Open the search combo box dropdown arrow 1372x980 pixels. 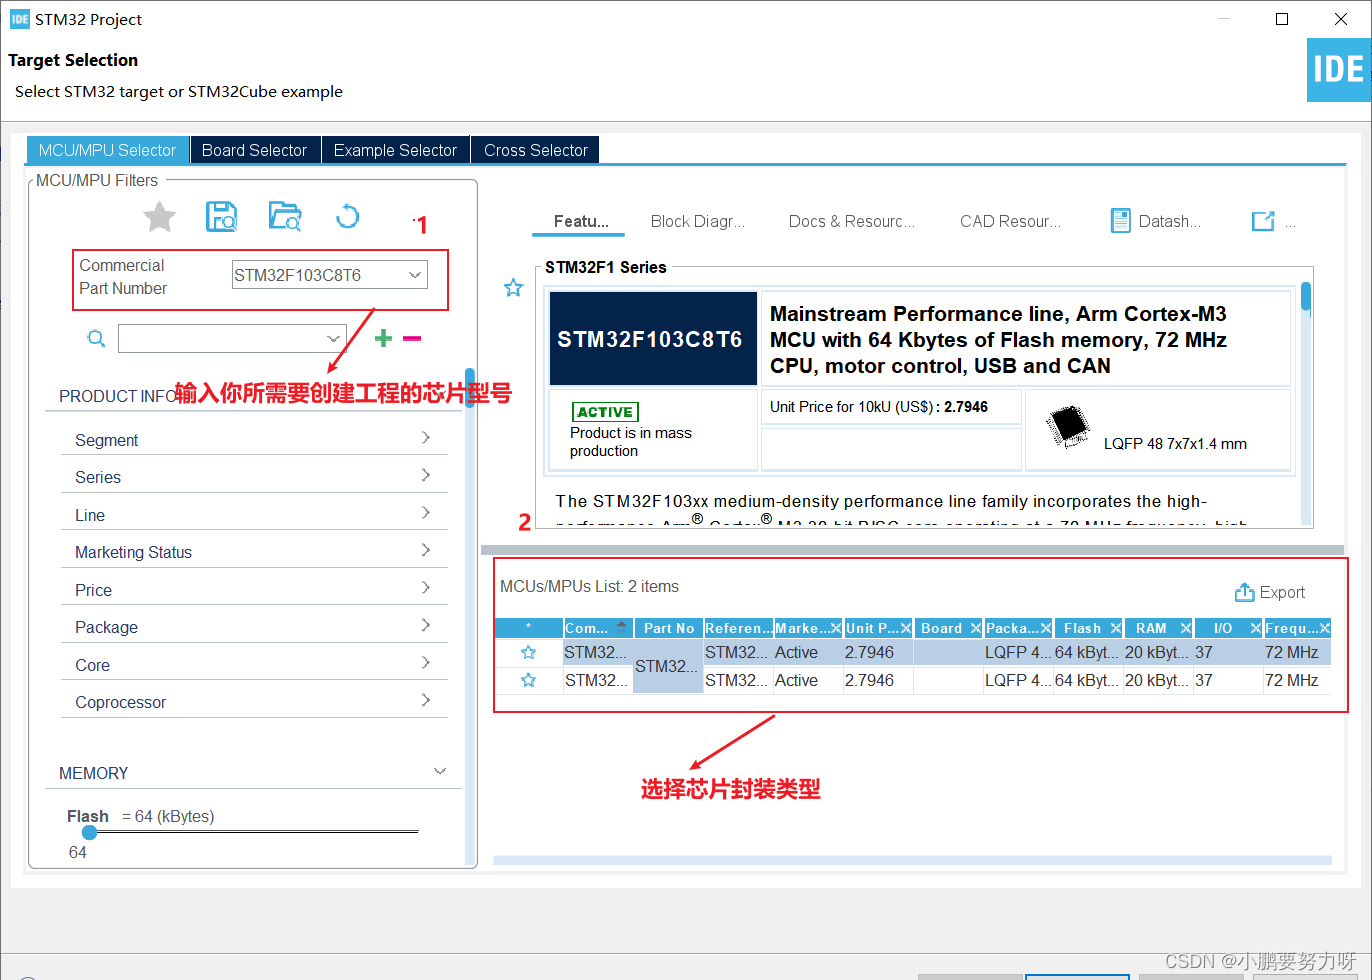tap(334, 339)
